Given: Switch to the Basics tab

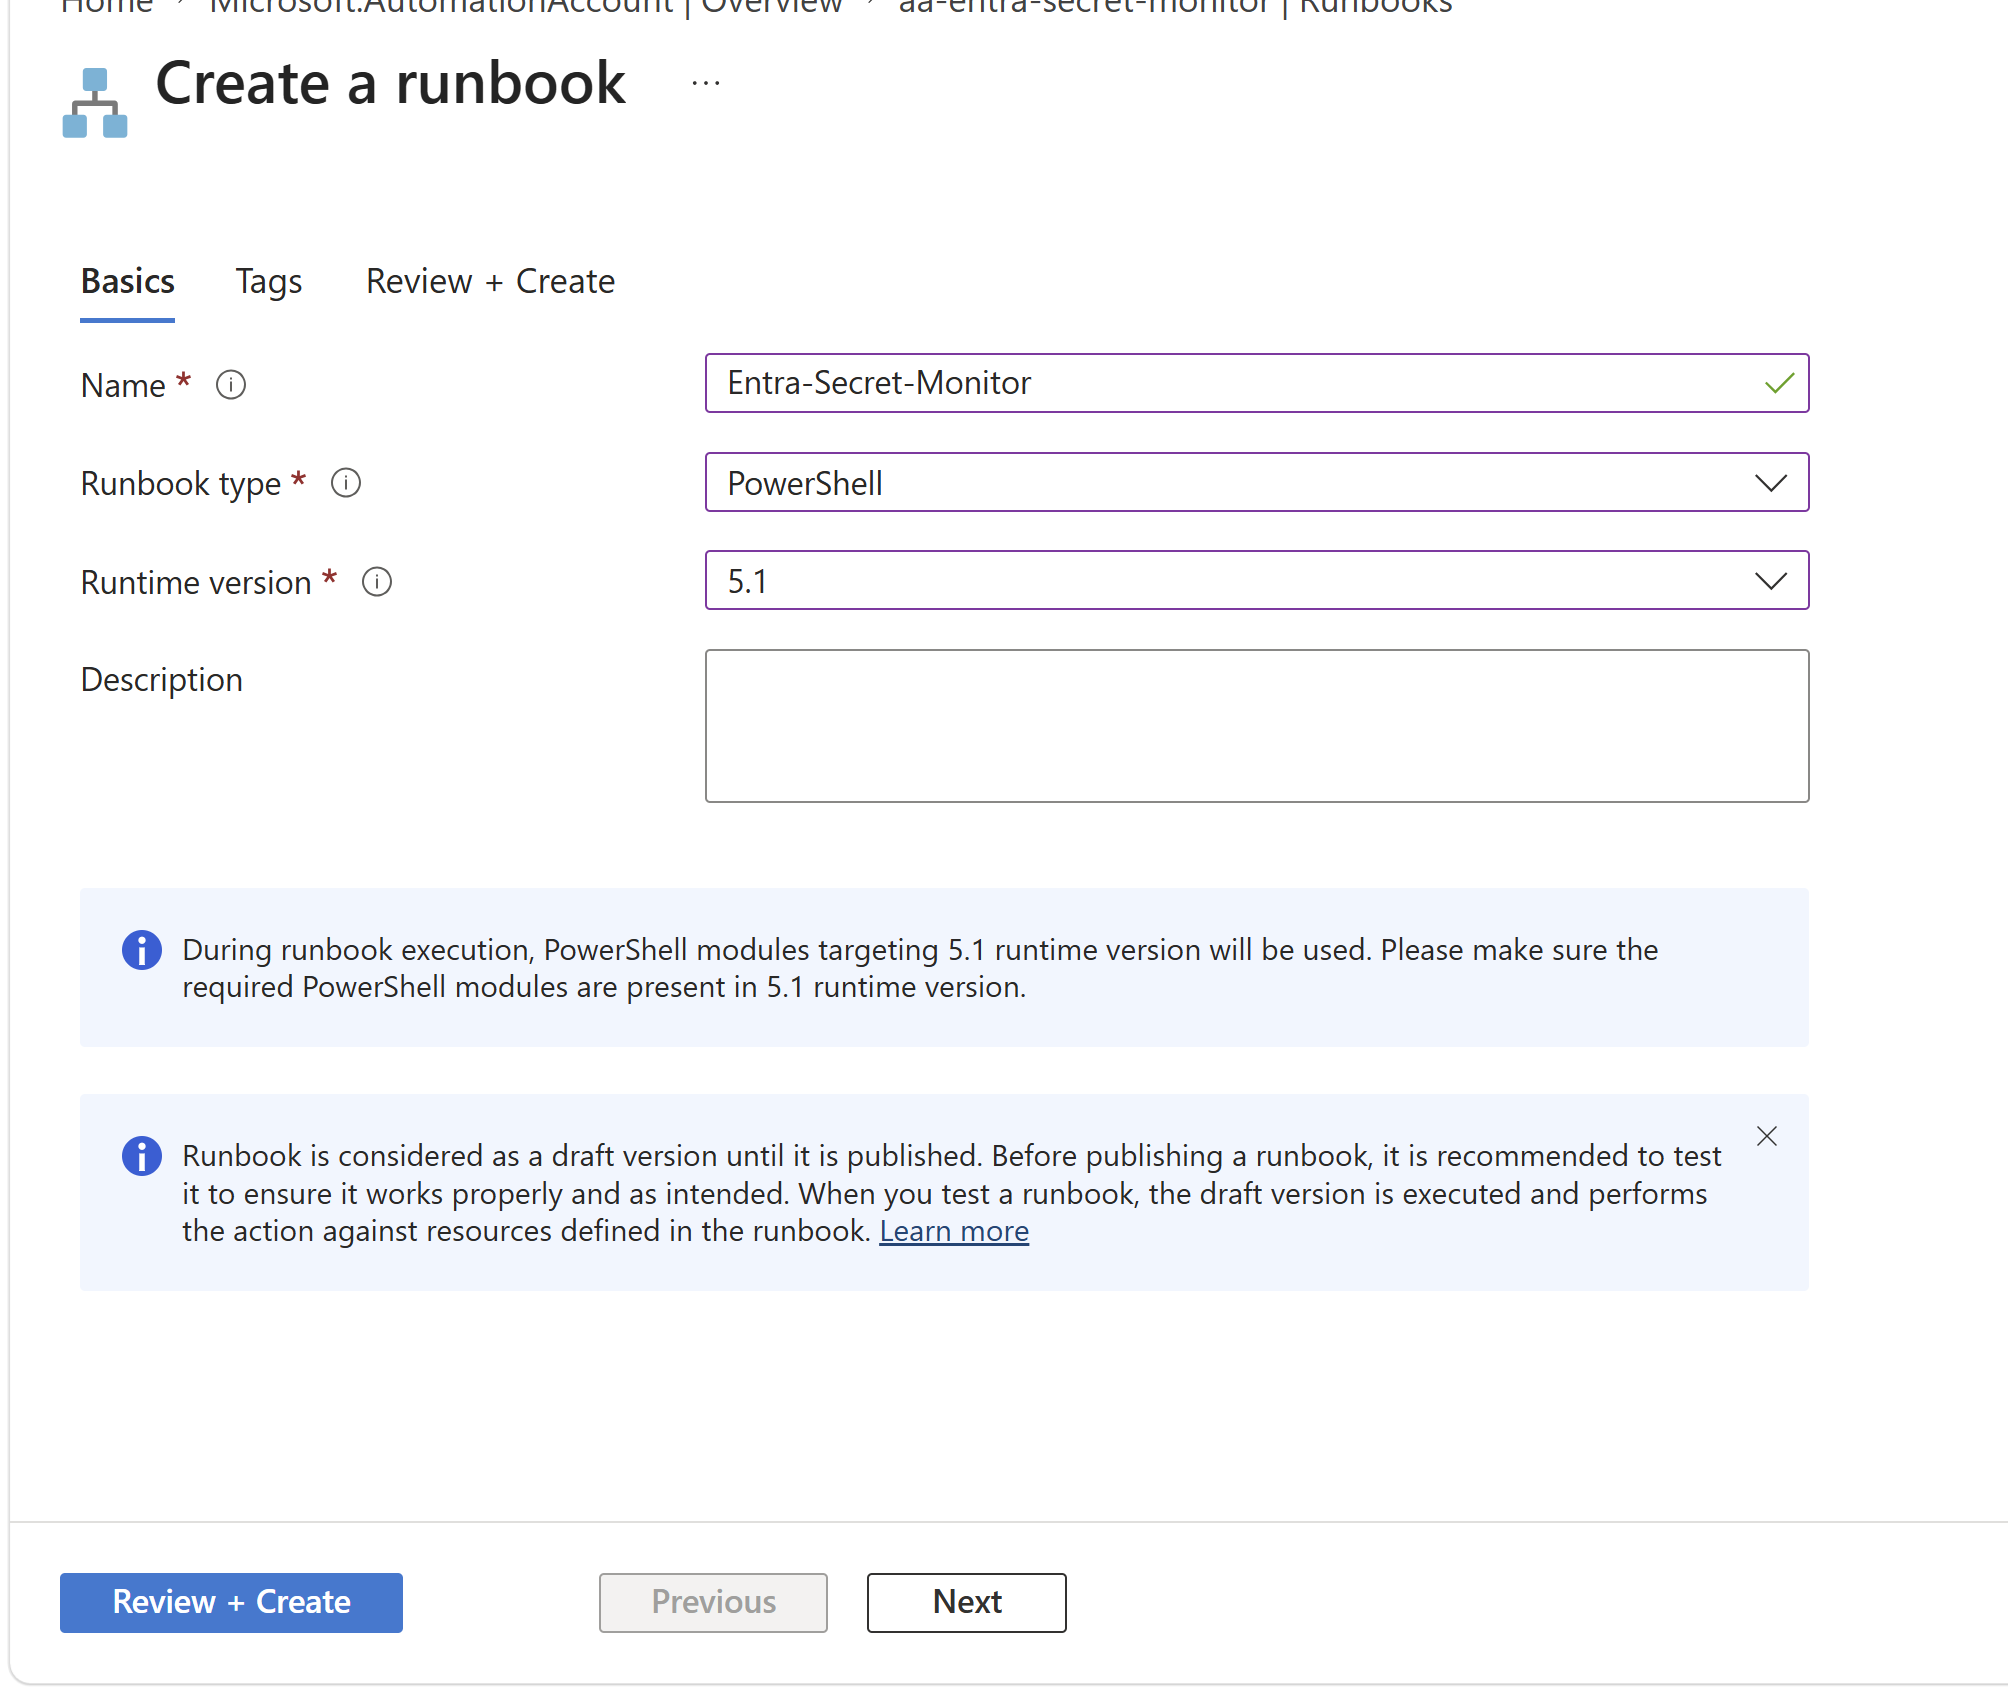Looking at the screenshot, I should click(x=128, y=282).
